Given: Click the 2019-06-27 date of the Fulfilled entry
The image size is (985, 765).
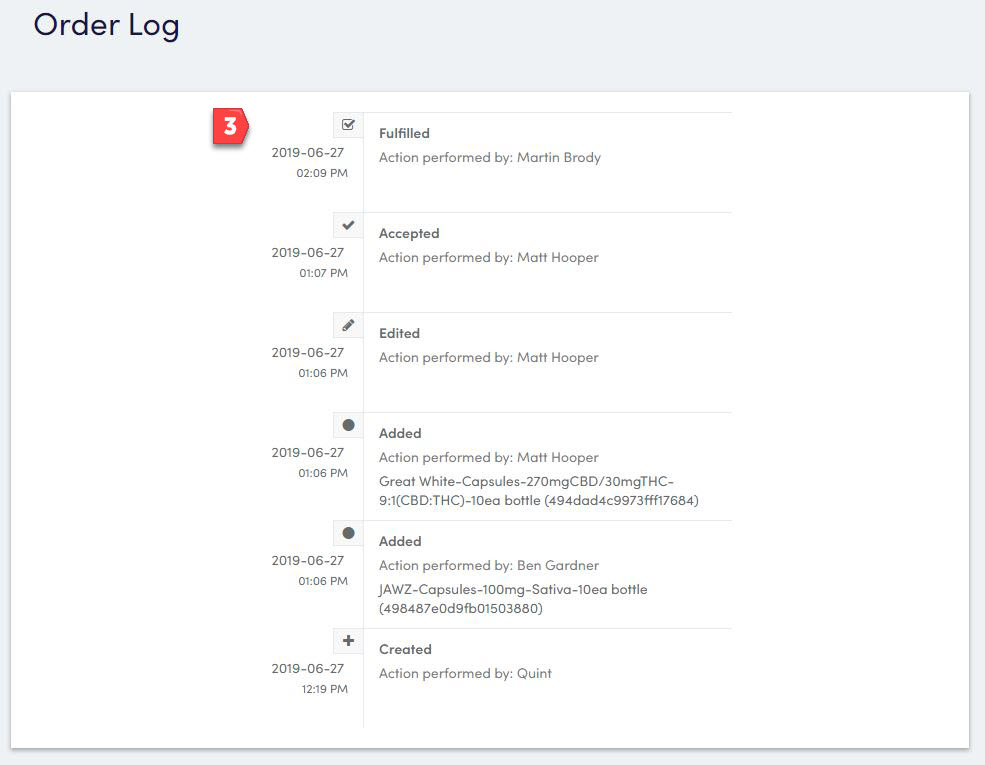Looking at the screenshot, I should pyautogui.click(x=307, y=153).
